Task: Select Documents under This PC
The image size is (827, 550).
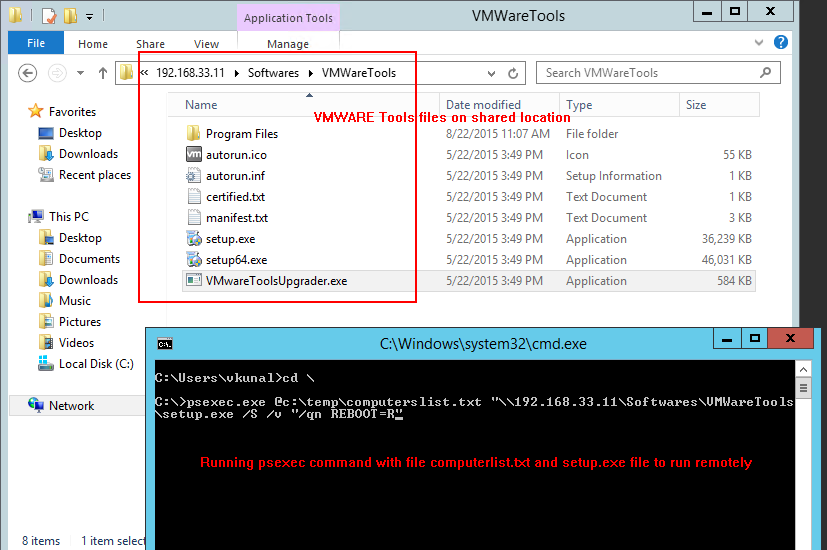Action: (89, 259)
